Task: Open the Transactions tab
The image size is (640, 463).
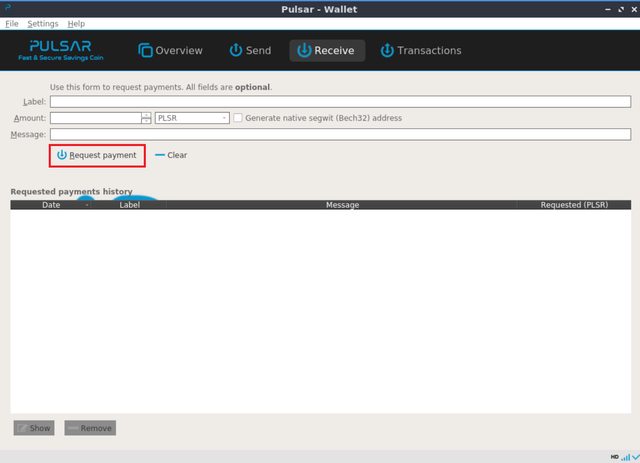Action: (x=421, y=50)
